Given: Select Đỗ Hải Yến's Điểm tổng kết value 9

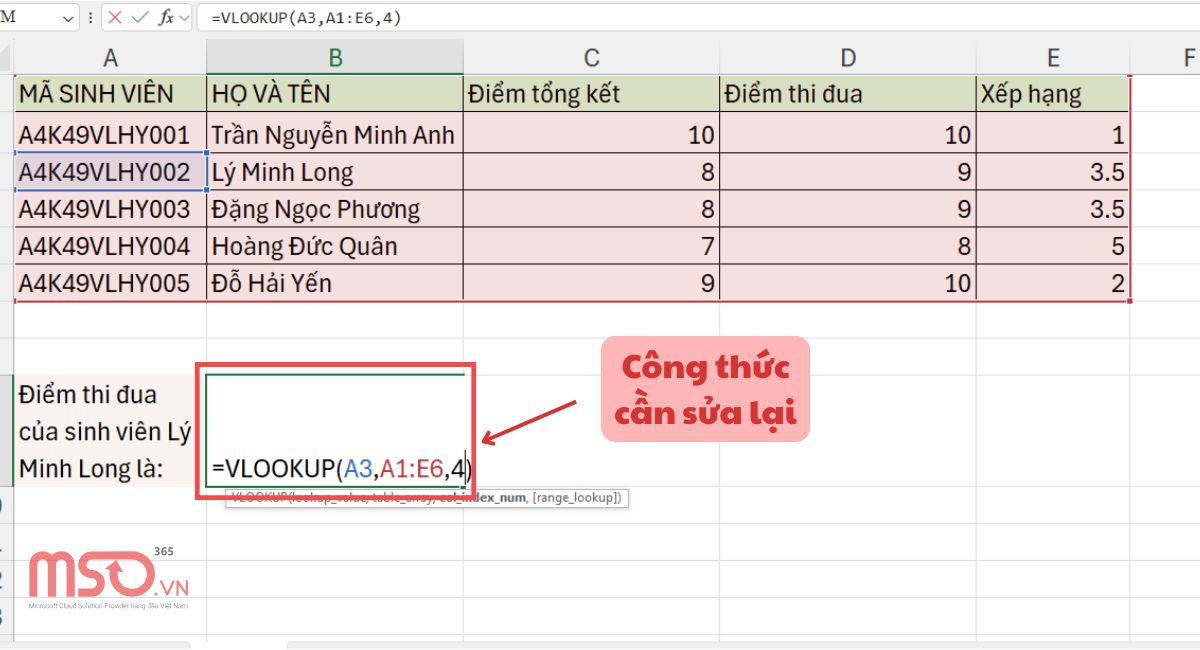Looking at the screenshot, I should (592, 283).
